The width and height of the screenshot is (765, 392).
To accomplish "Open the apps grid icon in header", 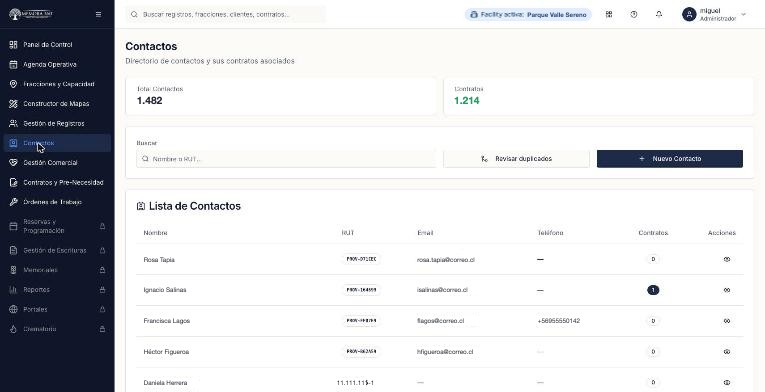I will click(609, 15).
